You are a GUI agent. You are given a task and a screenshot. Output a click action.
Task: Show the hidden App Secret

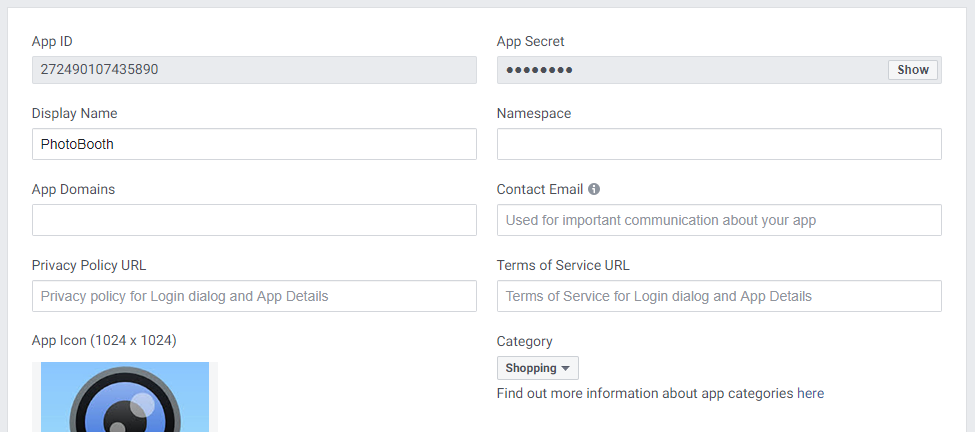[912, 70]
